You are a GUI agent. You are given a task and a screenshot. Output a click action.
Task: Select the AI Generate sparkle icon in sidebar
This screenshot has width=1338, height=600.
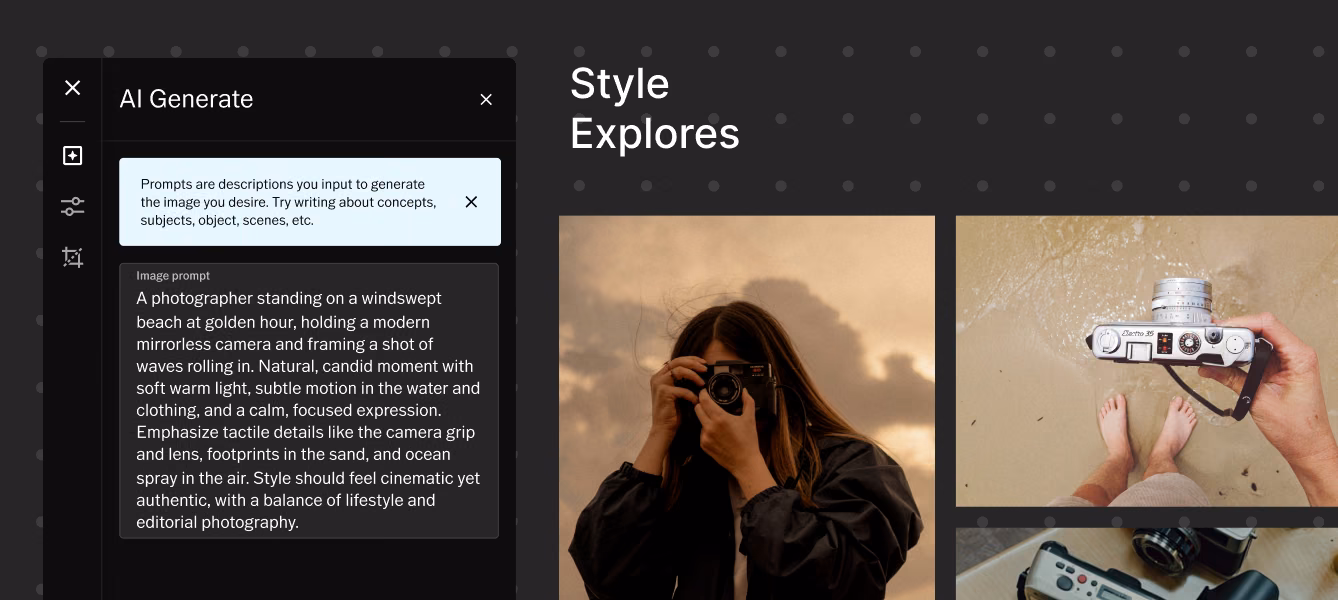click(72, 156)
